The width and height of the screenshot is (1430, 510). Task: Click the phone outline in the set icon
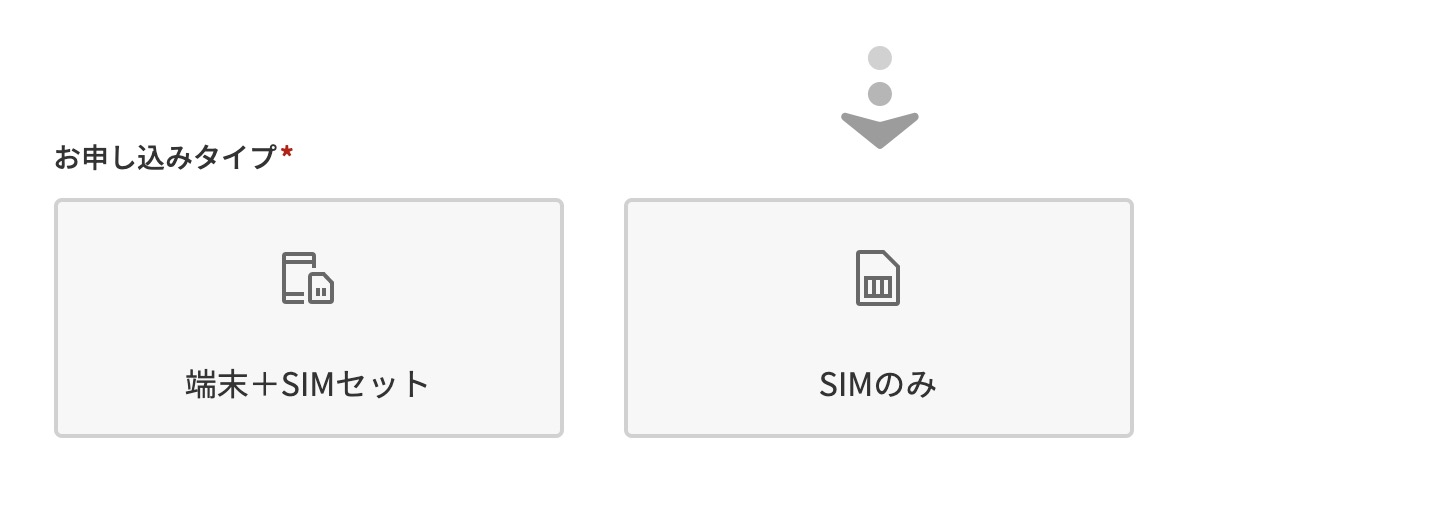tap(296, 276)
